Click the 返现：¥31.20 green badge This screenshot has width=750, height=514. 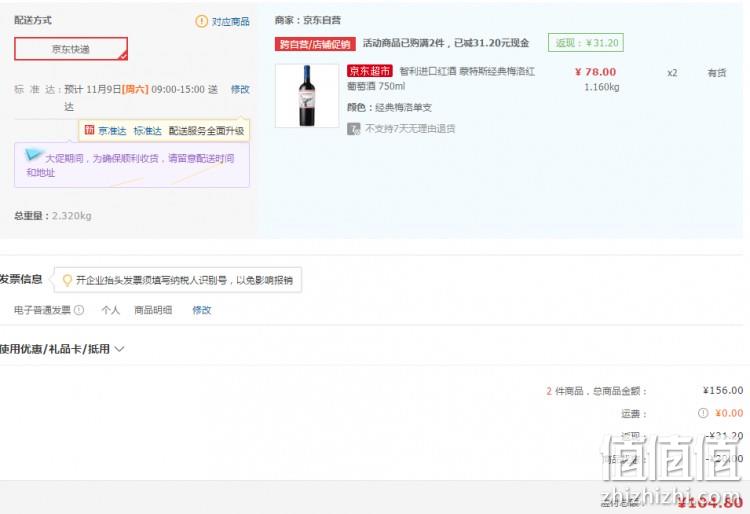click(x=586, y=43)
